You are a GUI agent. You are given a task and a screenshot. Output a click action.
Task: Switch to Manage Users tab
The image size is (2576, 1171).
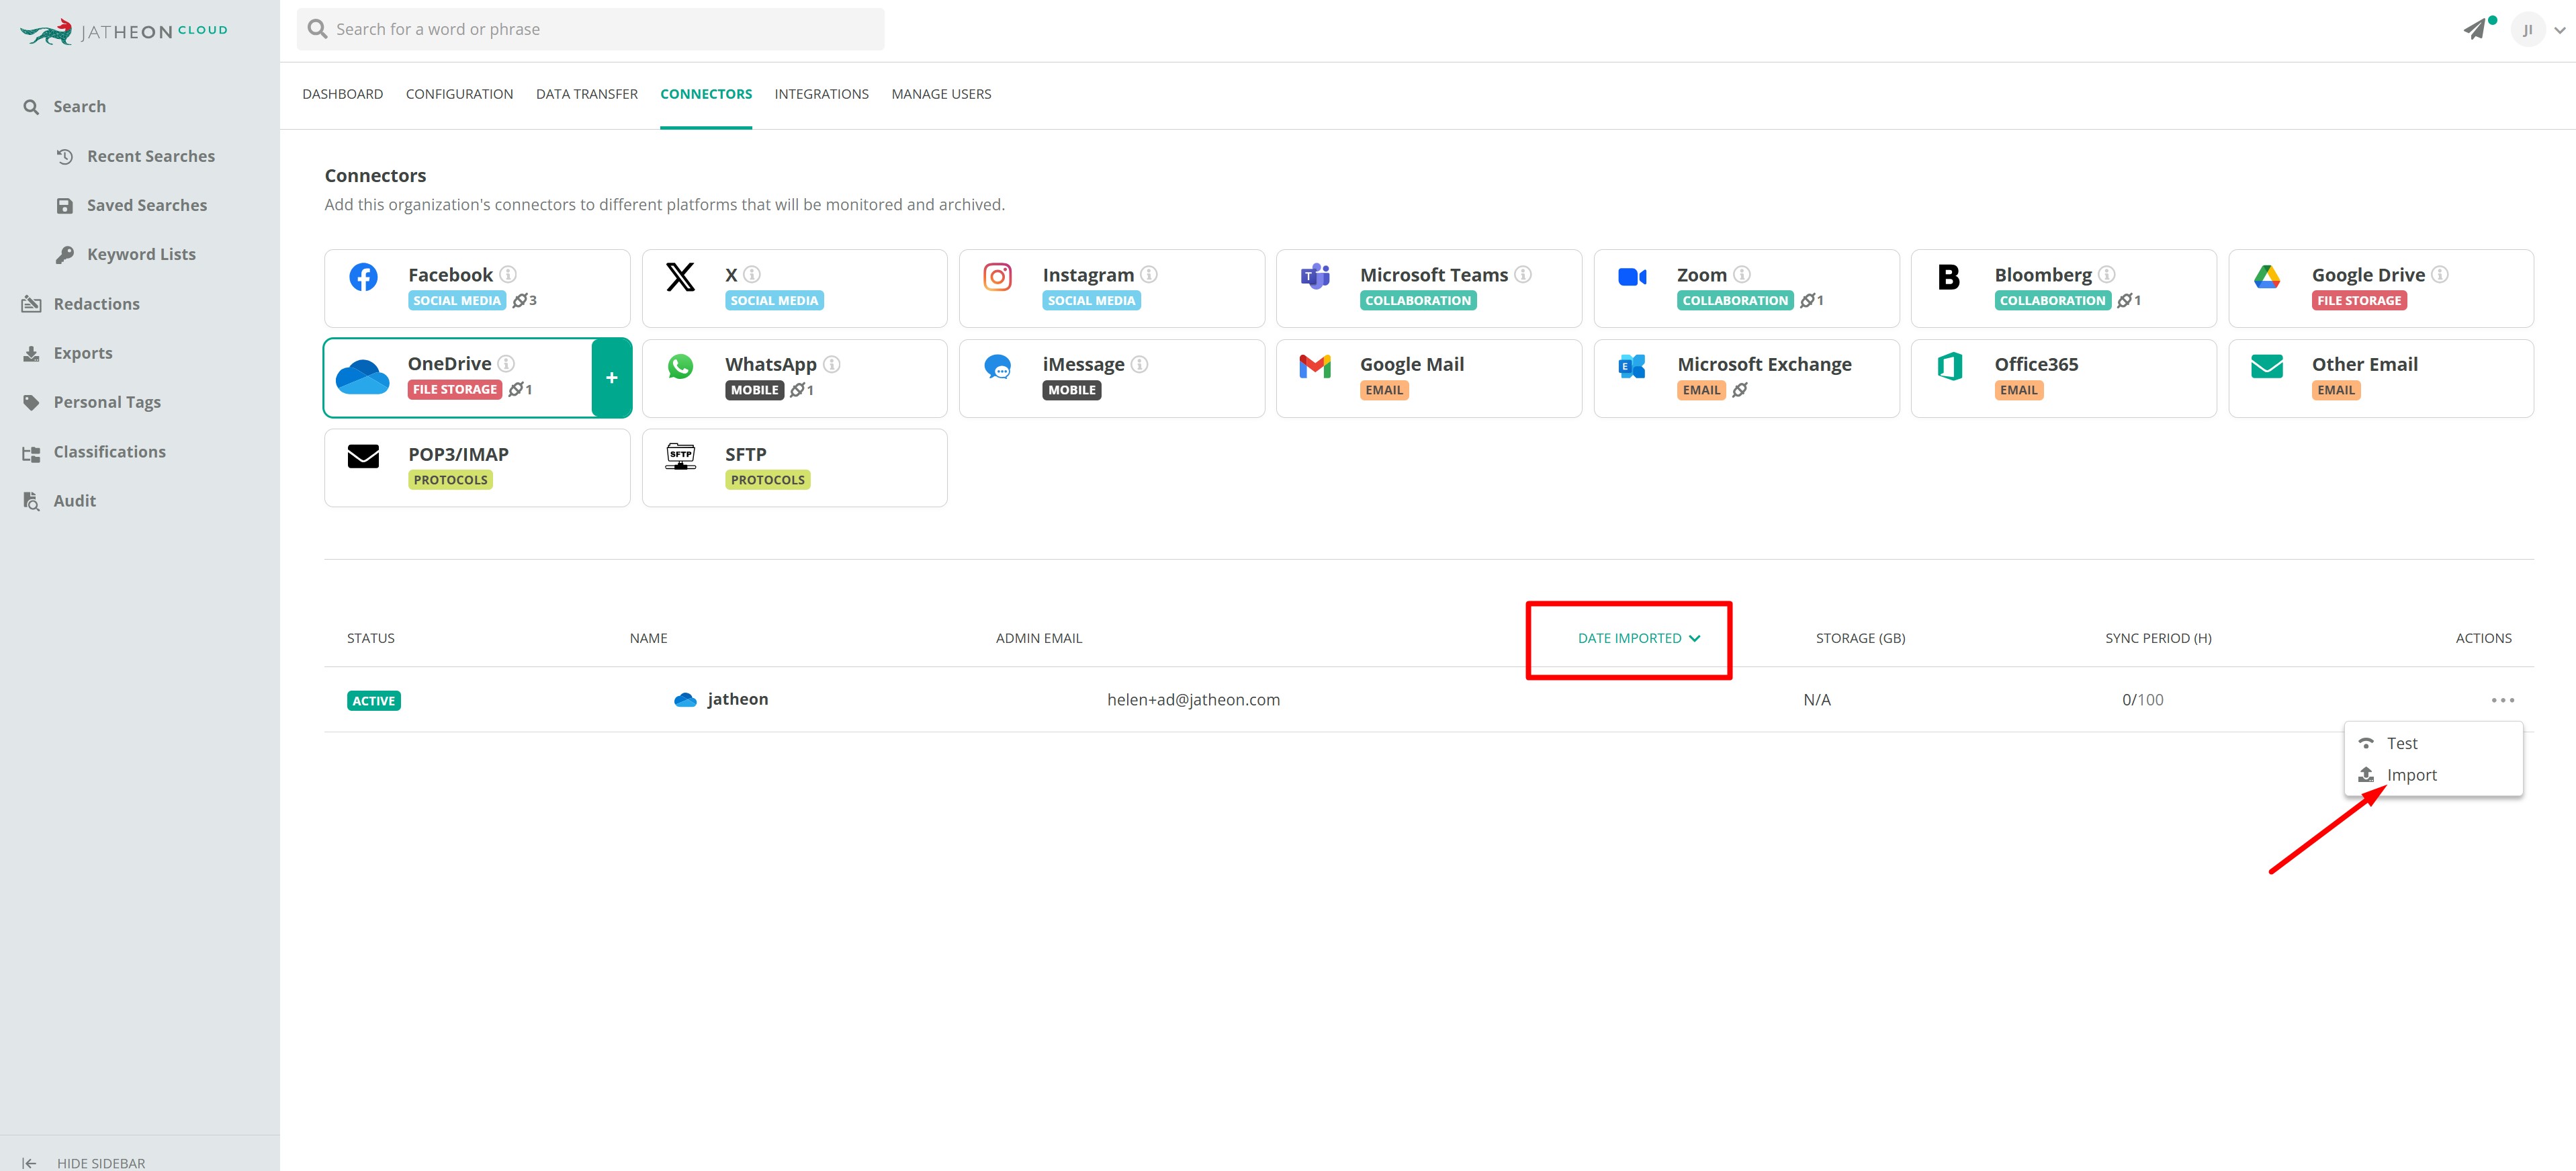[x=941, y=94]
